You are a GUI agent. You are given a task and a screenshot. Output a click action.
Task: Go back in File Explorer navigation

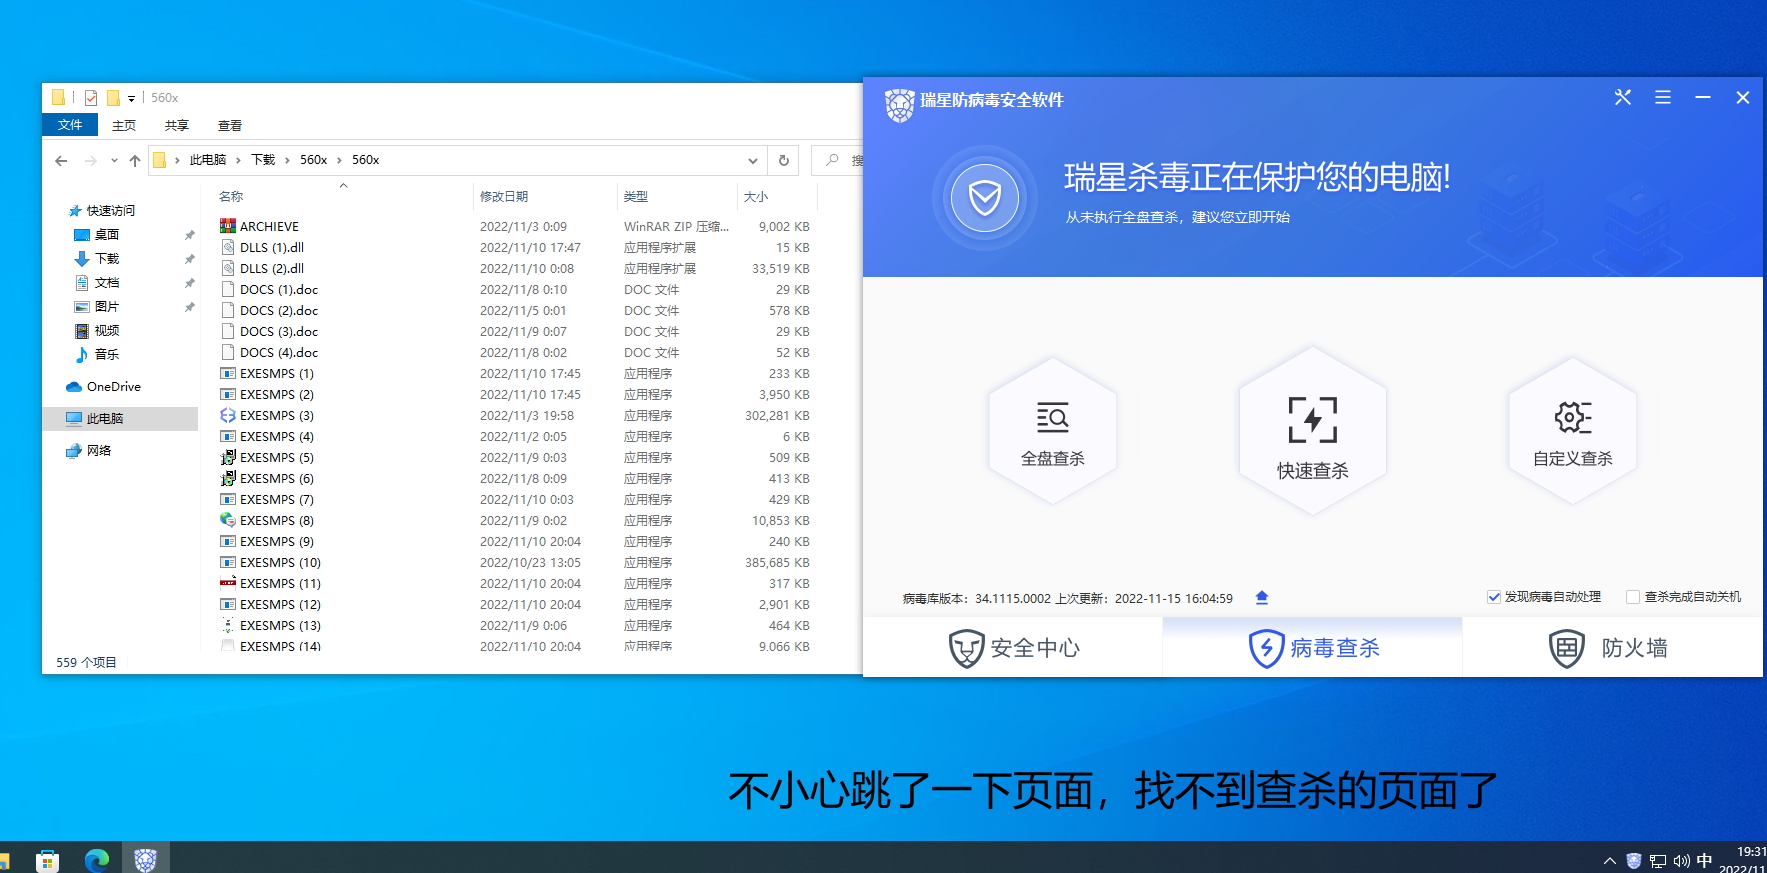coord(62,160)
